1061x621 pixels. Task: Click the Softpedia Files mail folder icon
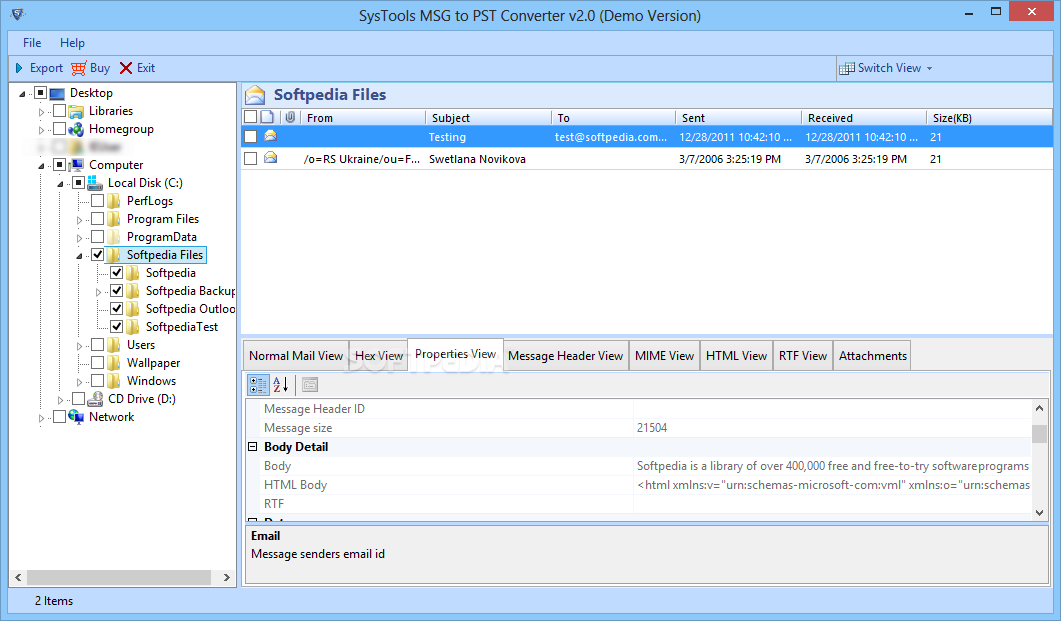255,95
